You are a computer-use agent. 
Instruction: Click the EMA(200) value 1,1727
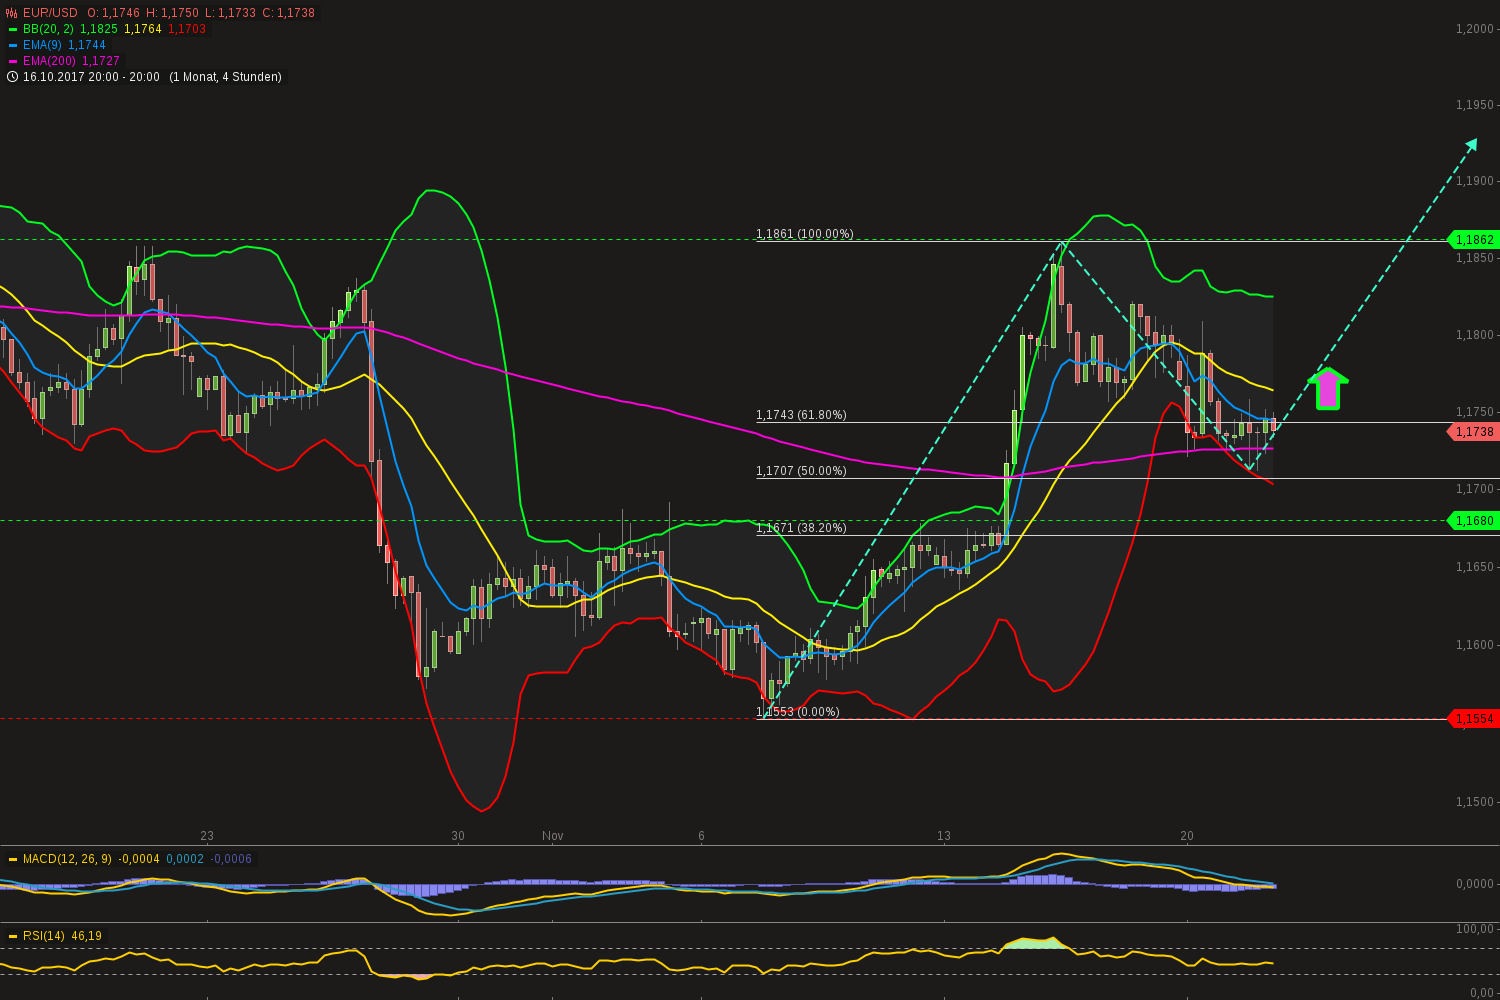tap(101, 61)
